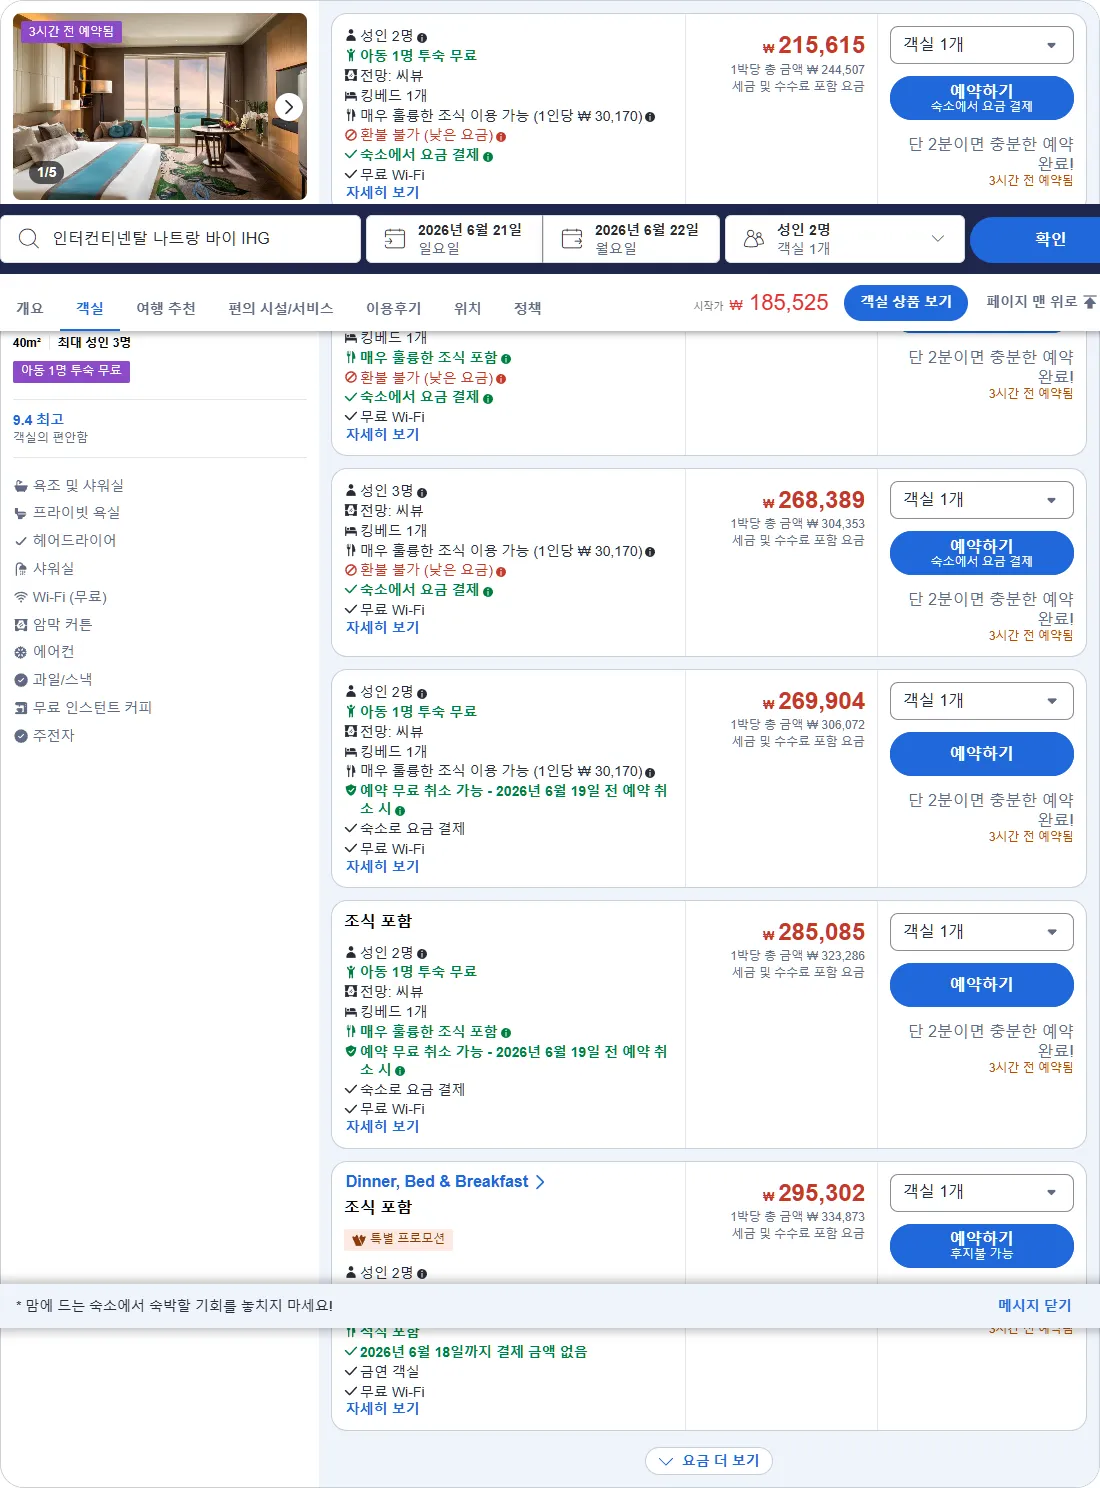The image size is (1100, 1488).
Task: Info icon beside 성인 2명 in ₩285,085 offer
Action: coord(422,954)
